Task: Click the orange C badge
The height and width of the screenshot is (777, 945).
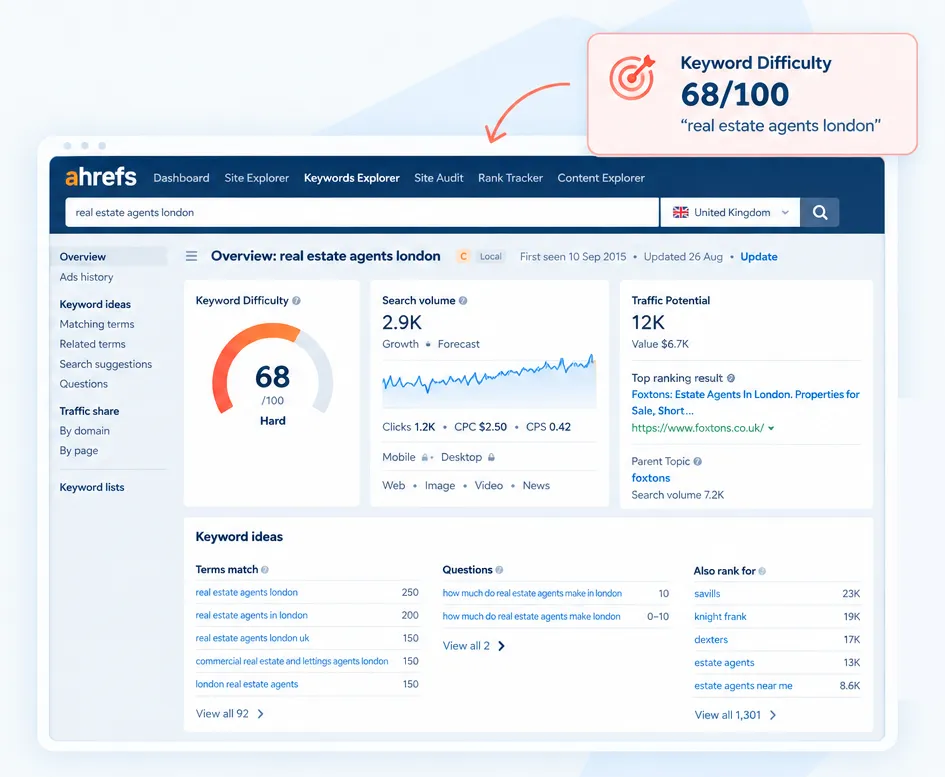Action: pos(463,256)
